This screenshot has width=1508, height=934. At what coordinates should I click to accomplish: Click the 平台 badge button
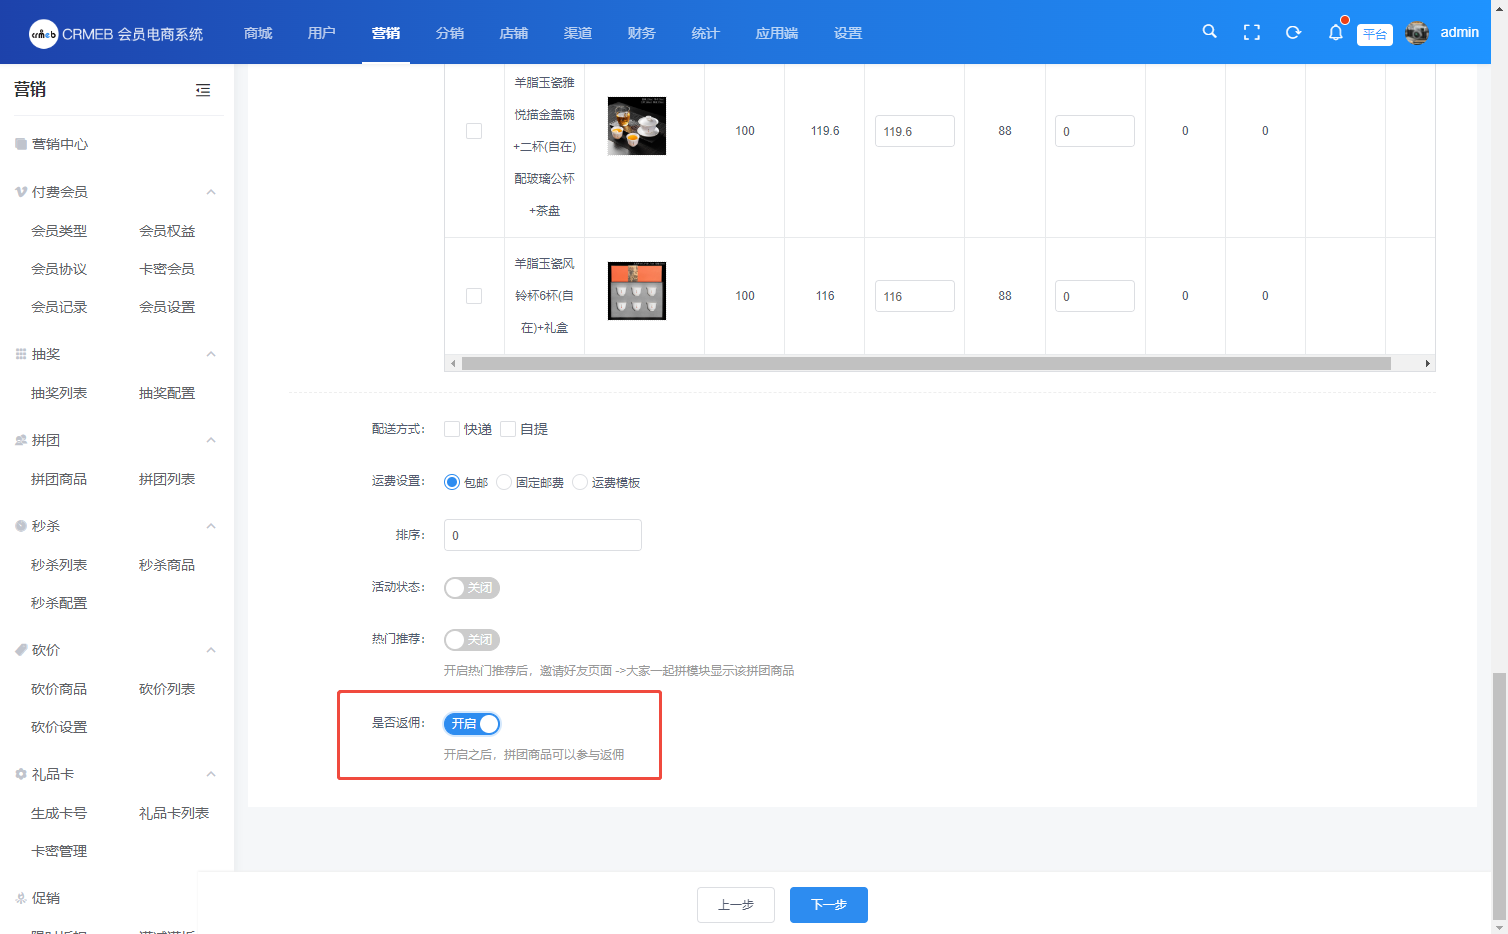pyautogui.click(x=1375, y=34)
